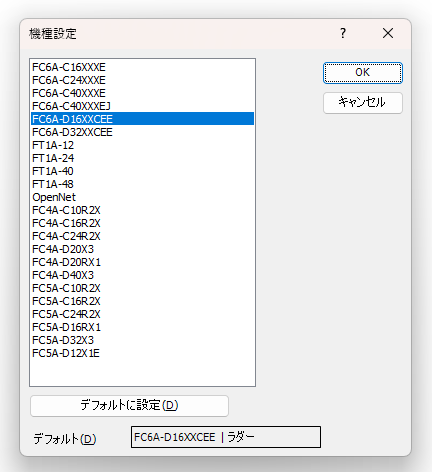Close the 機種設定 dialog
This screenshot has width=432, height=472.
coord(388,33)
